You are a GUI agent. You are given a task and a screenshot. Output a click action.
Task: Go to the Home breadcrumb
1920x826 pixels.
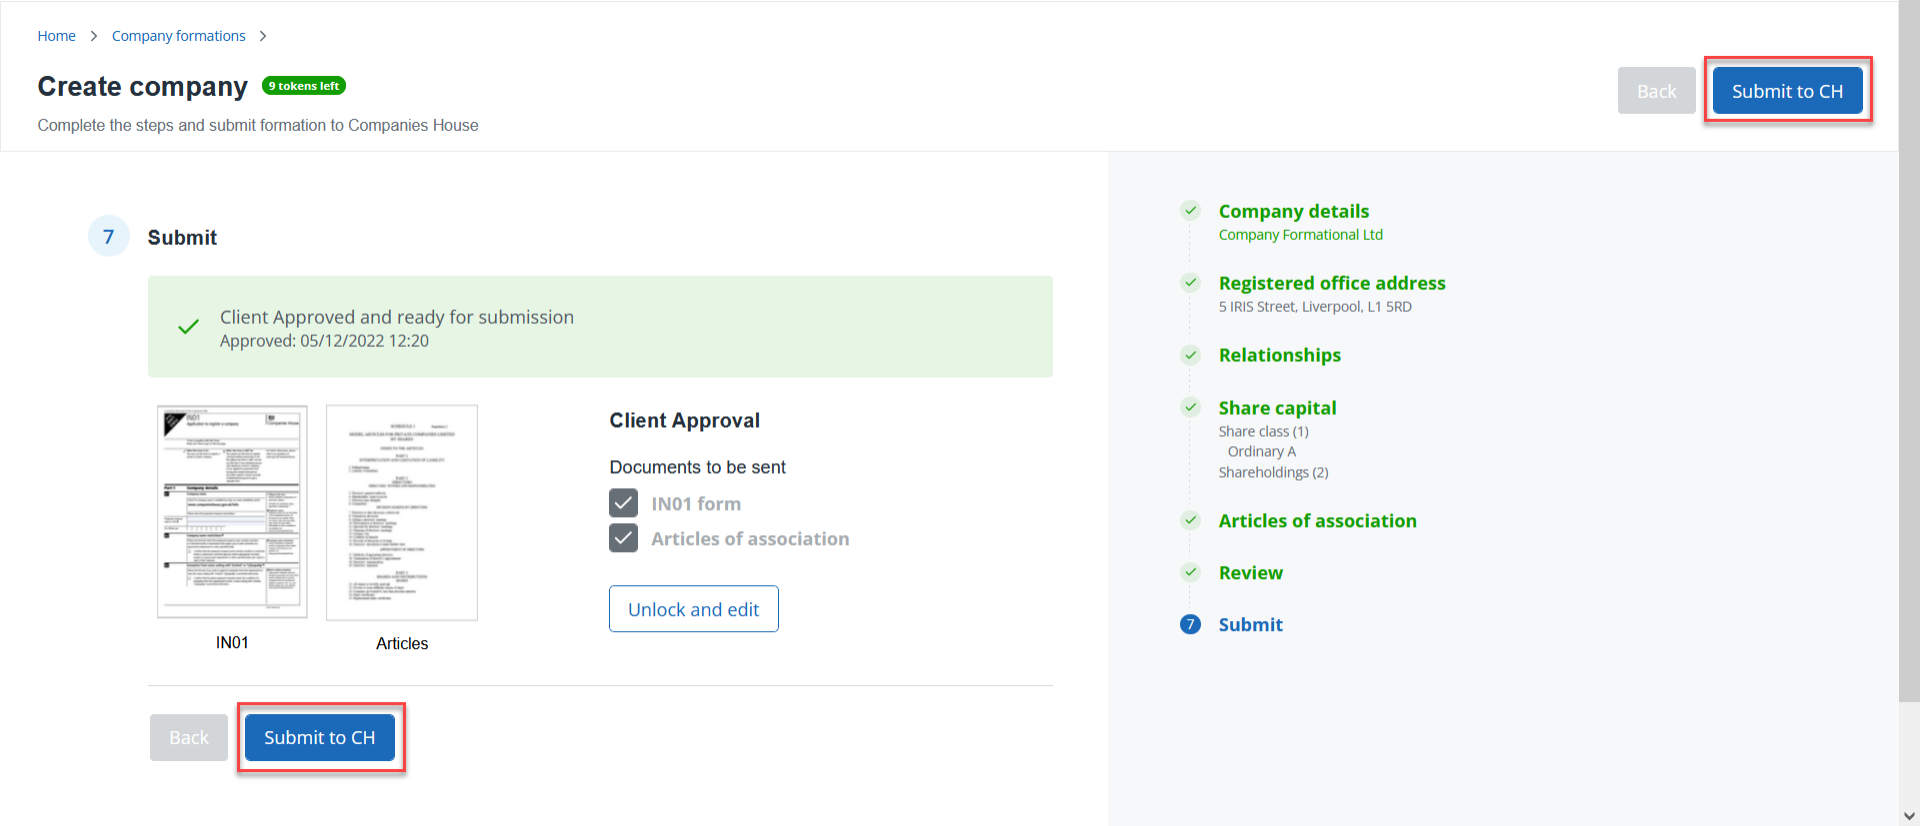pyautogui.click(x=56, y=36)
